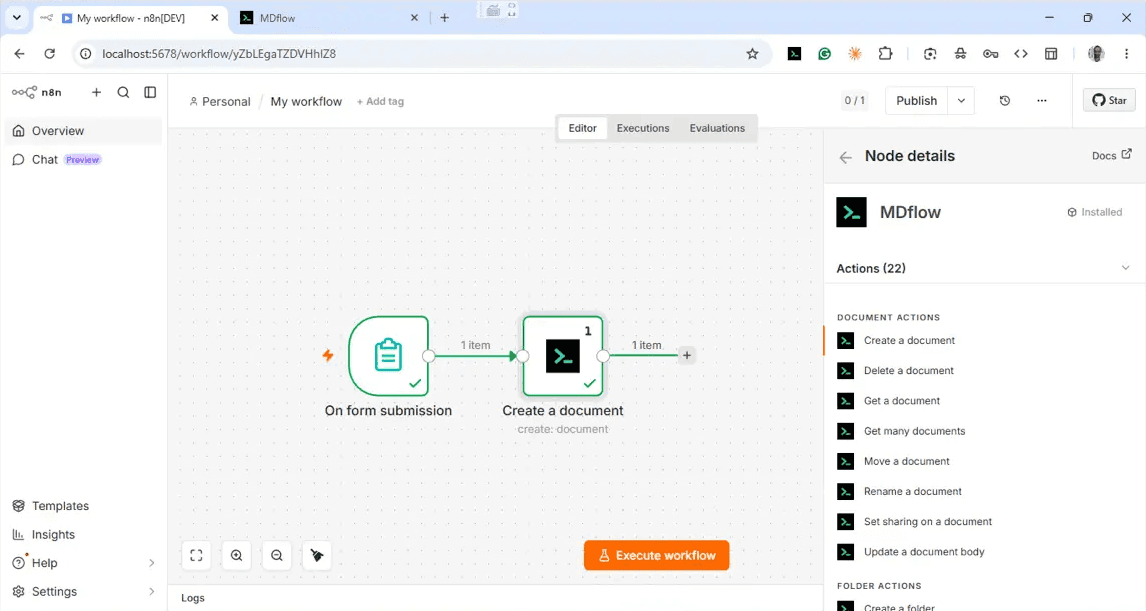Switch to the MDflow browser tab
Viewport: 1146px width, 611px height.
point(330,18)
